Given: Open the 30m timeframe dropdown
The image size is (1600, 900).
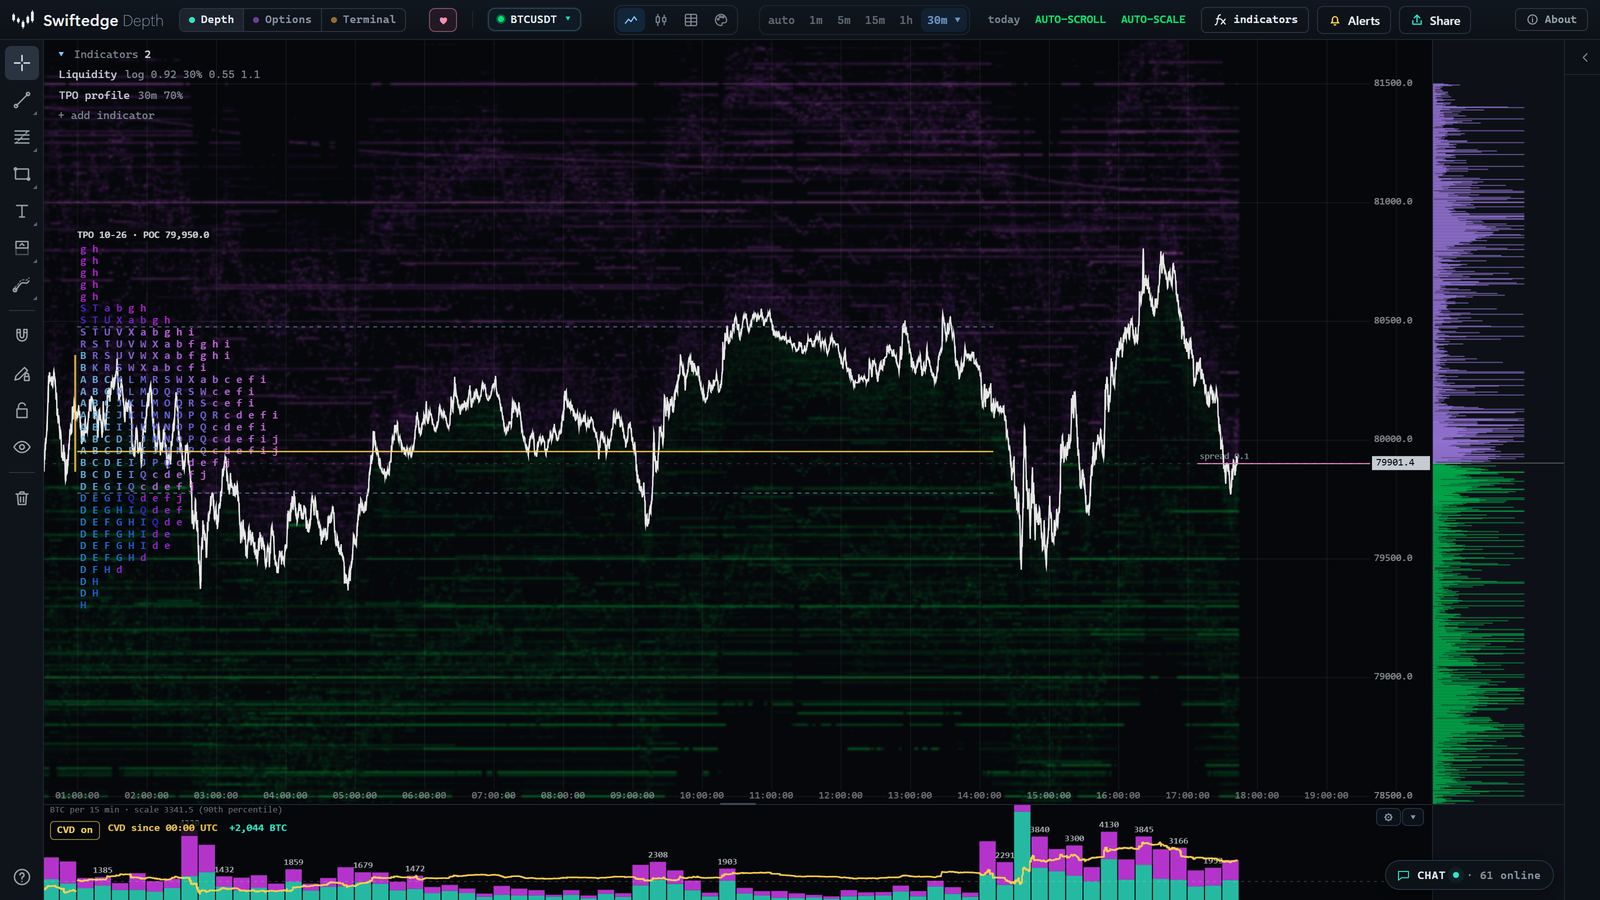Looking at the screenshot, I should 943,20.
